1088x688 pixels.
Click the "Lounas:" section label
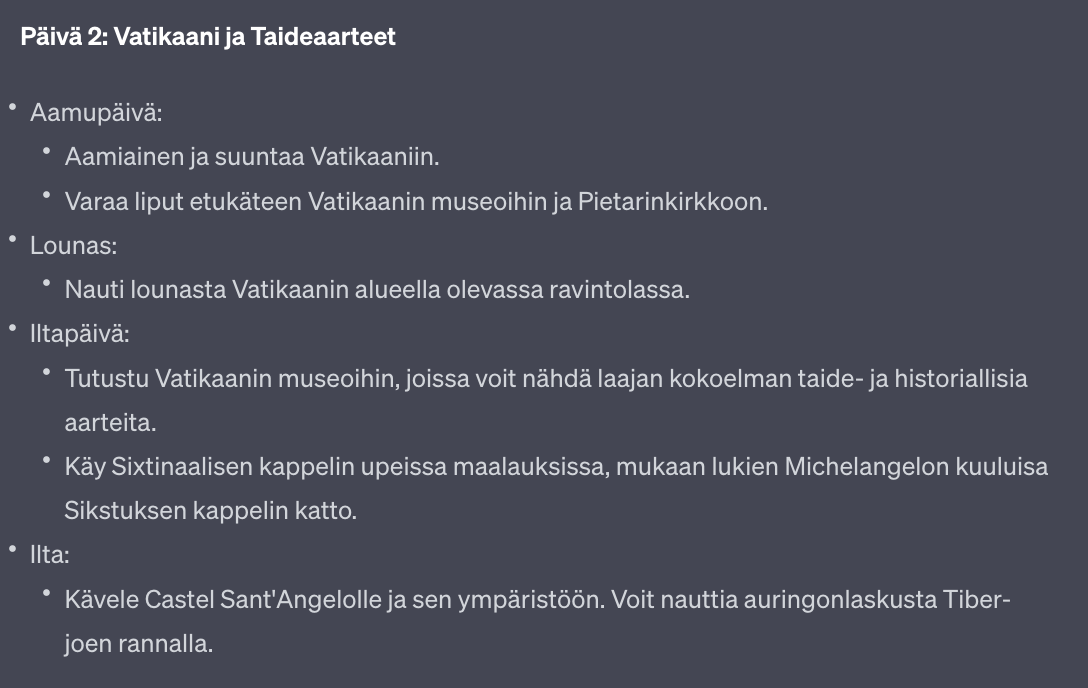tap(73, 245)
